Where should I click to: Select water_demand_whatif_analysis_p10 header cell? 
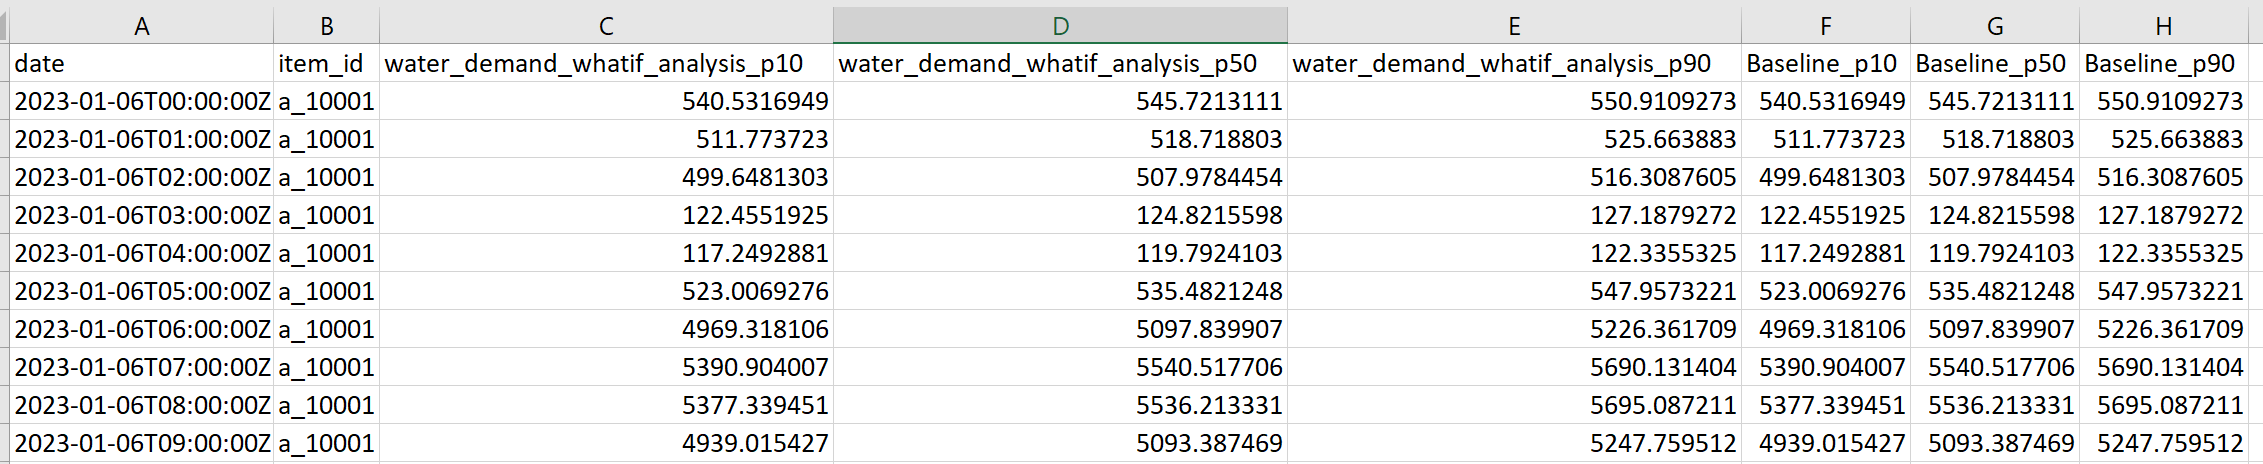pos(606,63)
